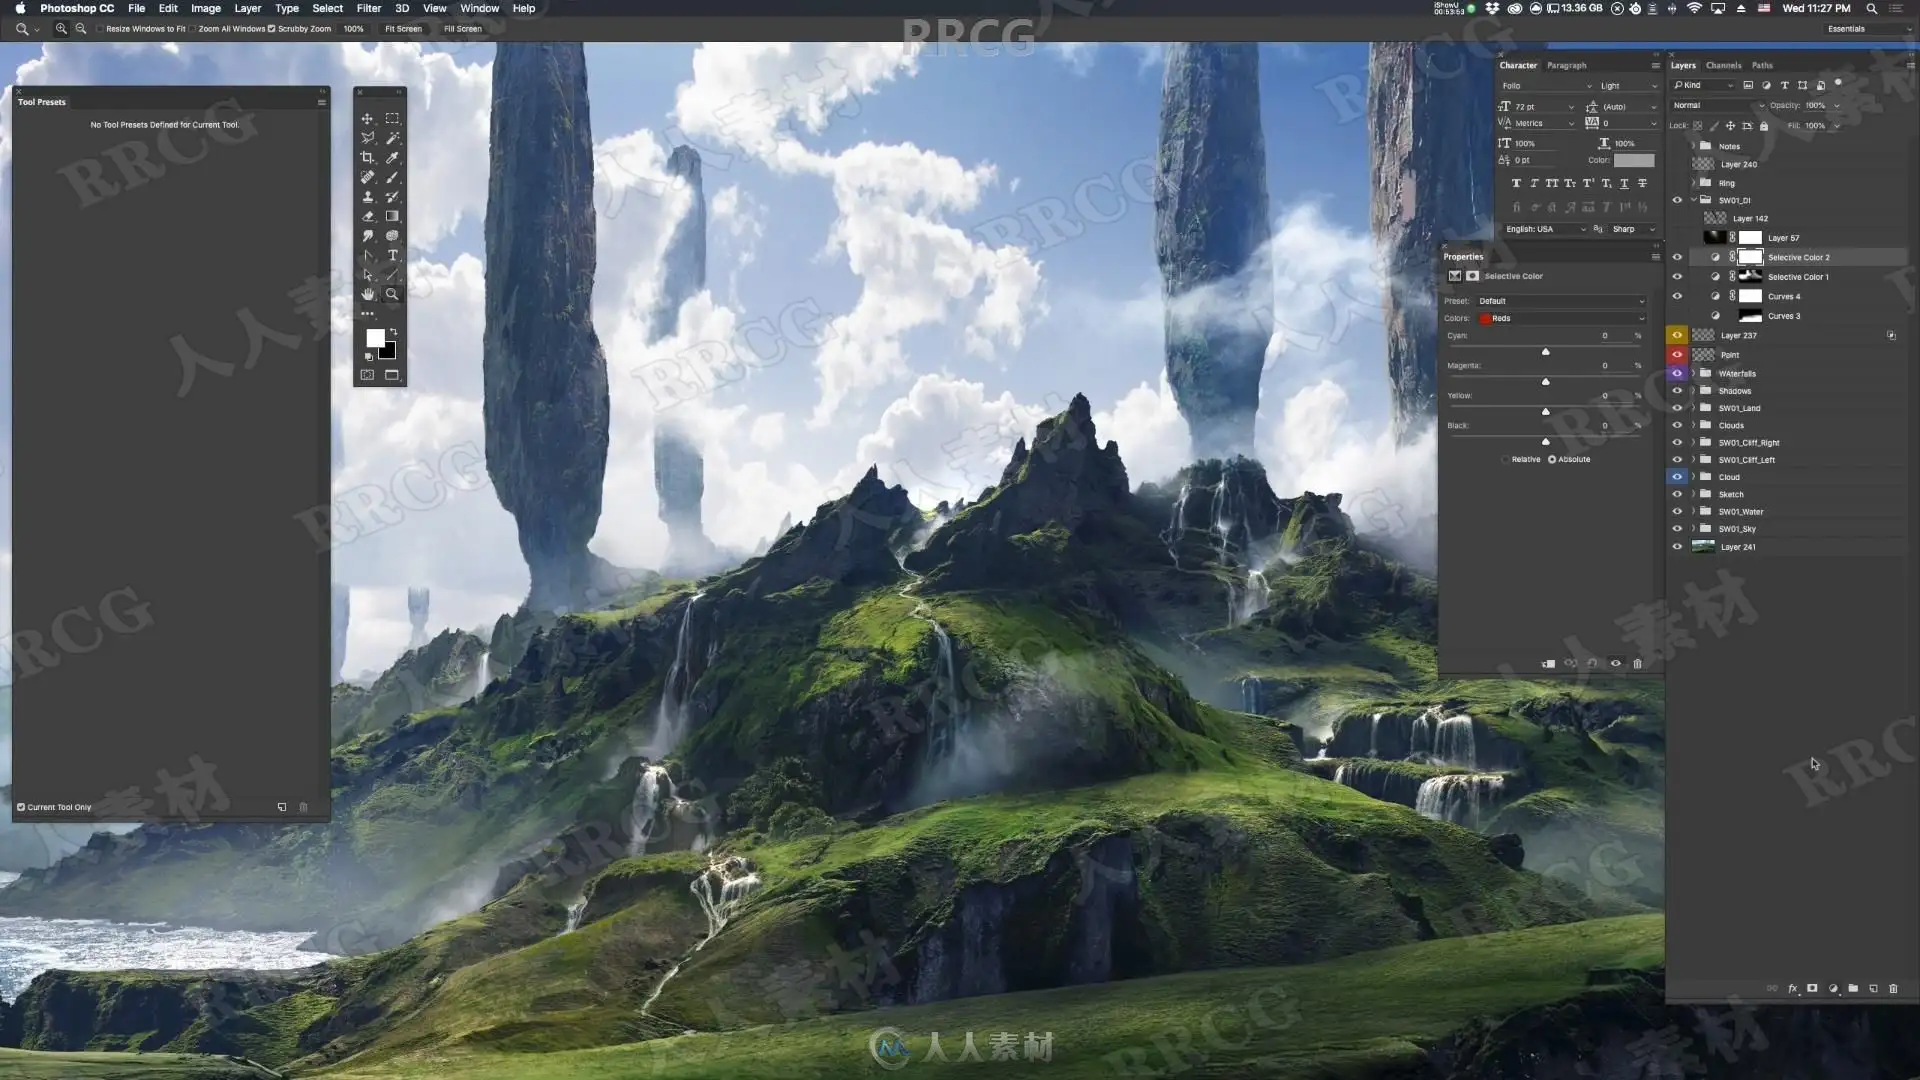Open the Preset dropdown in Properties

1560,301
